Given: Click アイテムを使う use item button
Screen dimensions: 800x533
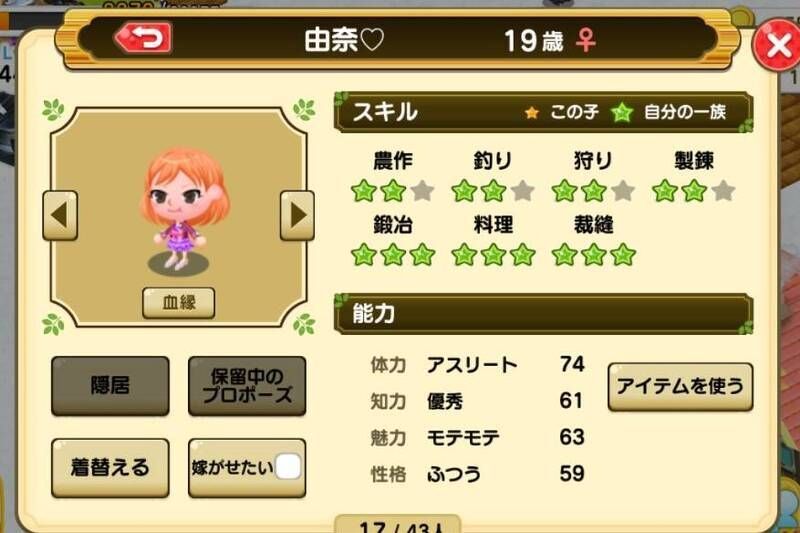Looking at the screenshot, I should click(680, 387).
